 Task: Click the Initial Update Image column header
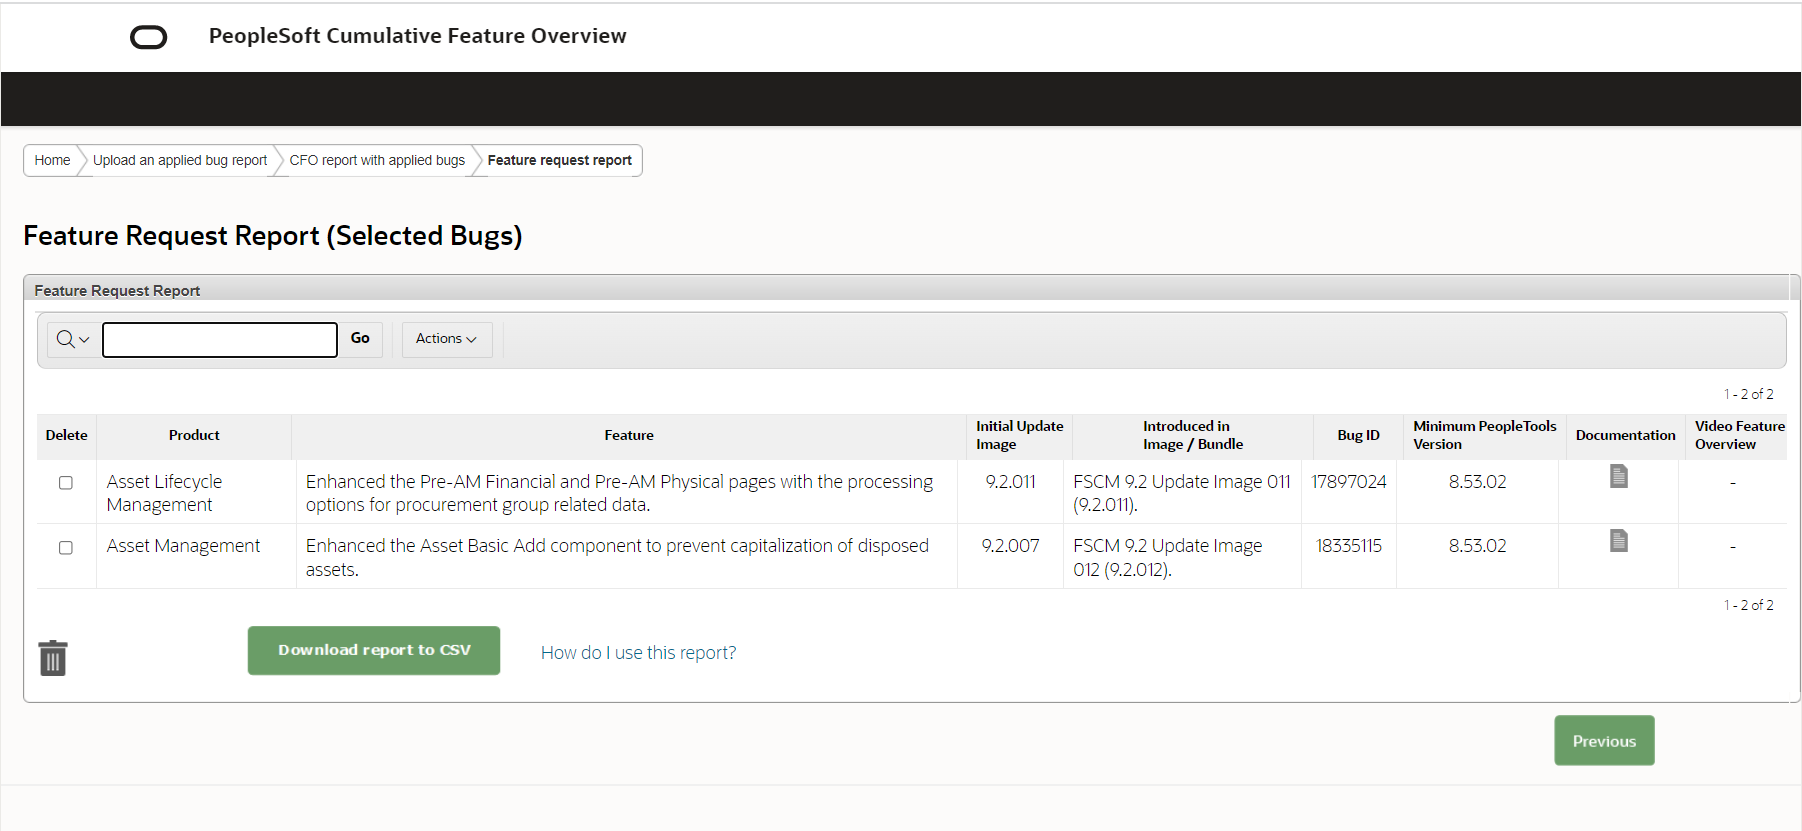[x=1019, y=435]
